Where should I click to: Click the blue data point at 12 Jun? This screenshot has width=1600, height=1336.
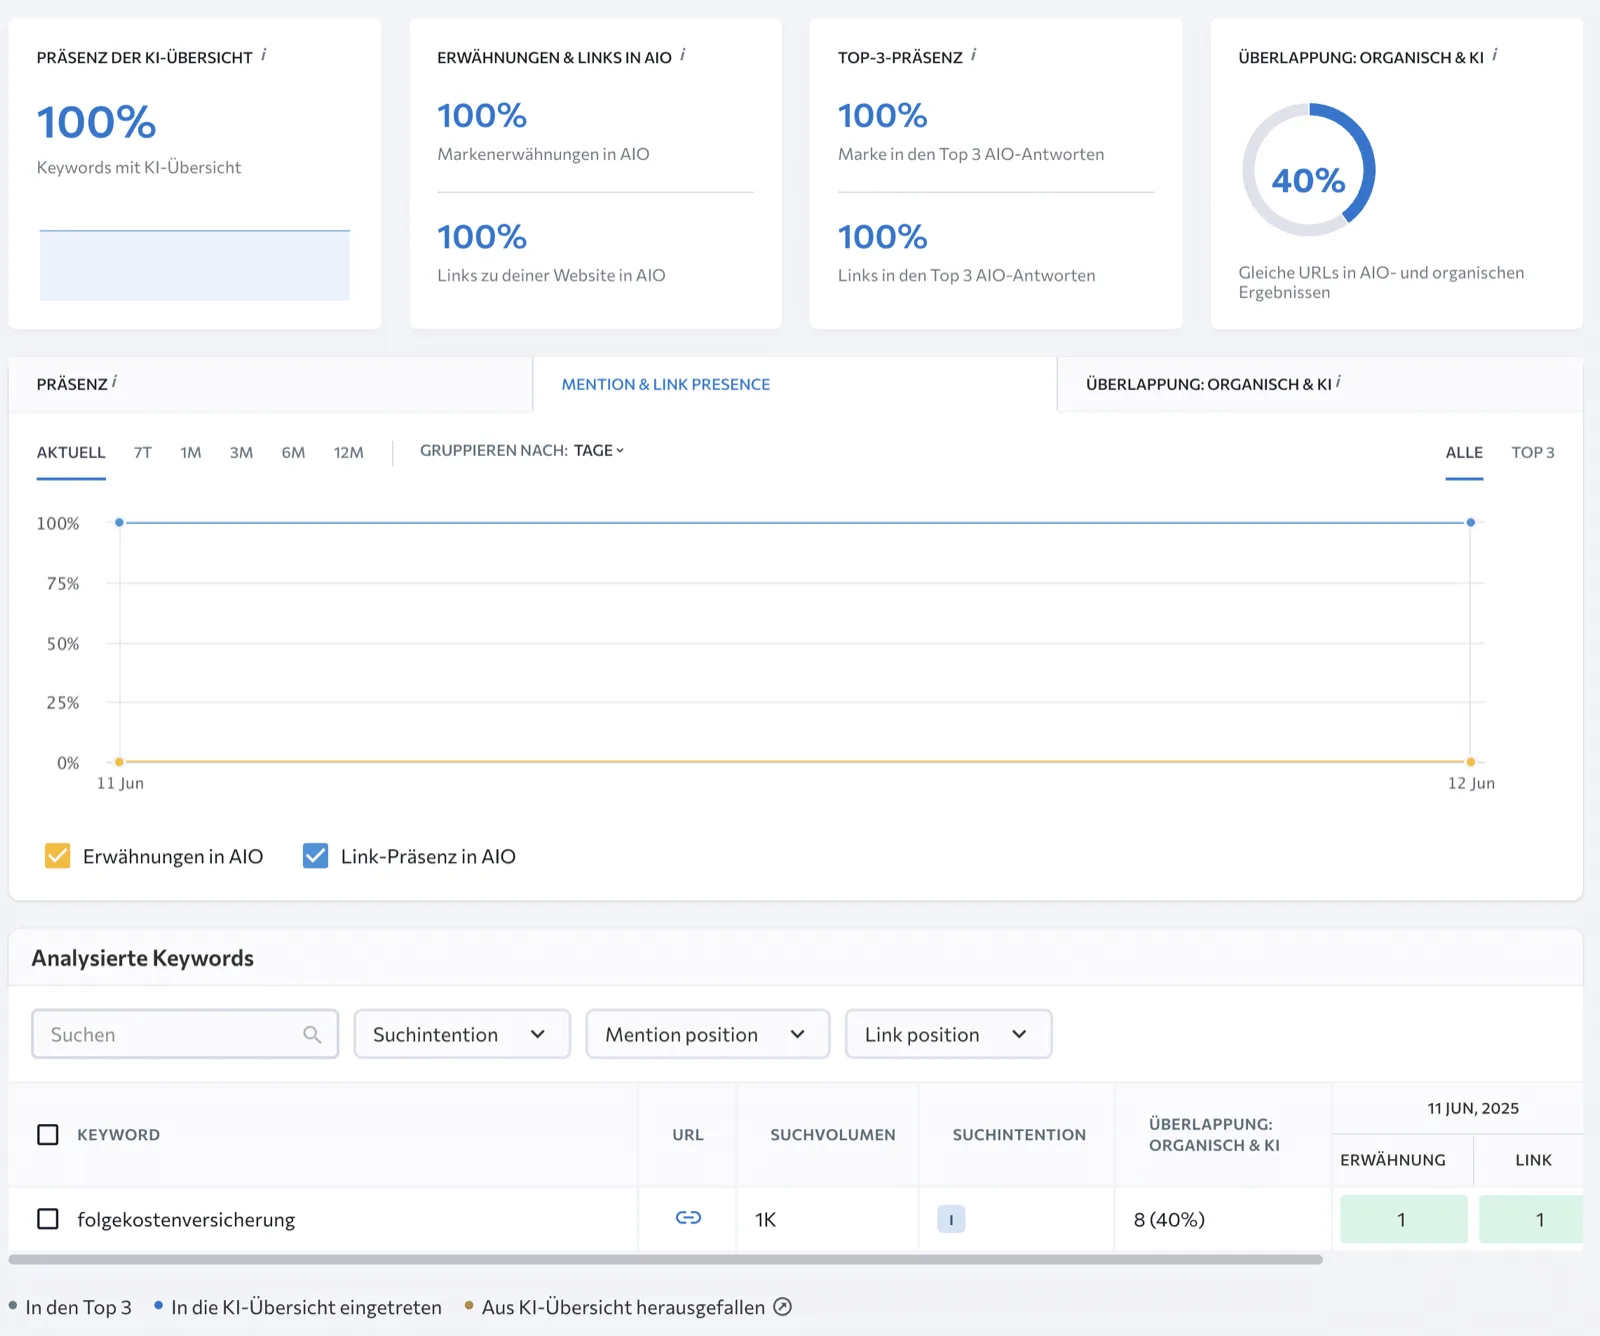coord(1471,522)
